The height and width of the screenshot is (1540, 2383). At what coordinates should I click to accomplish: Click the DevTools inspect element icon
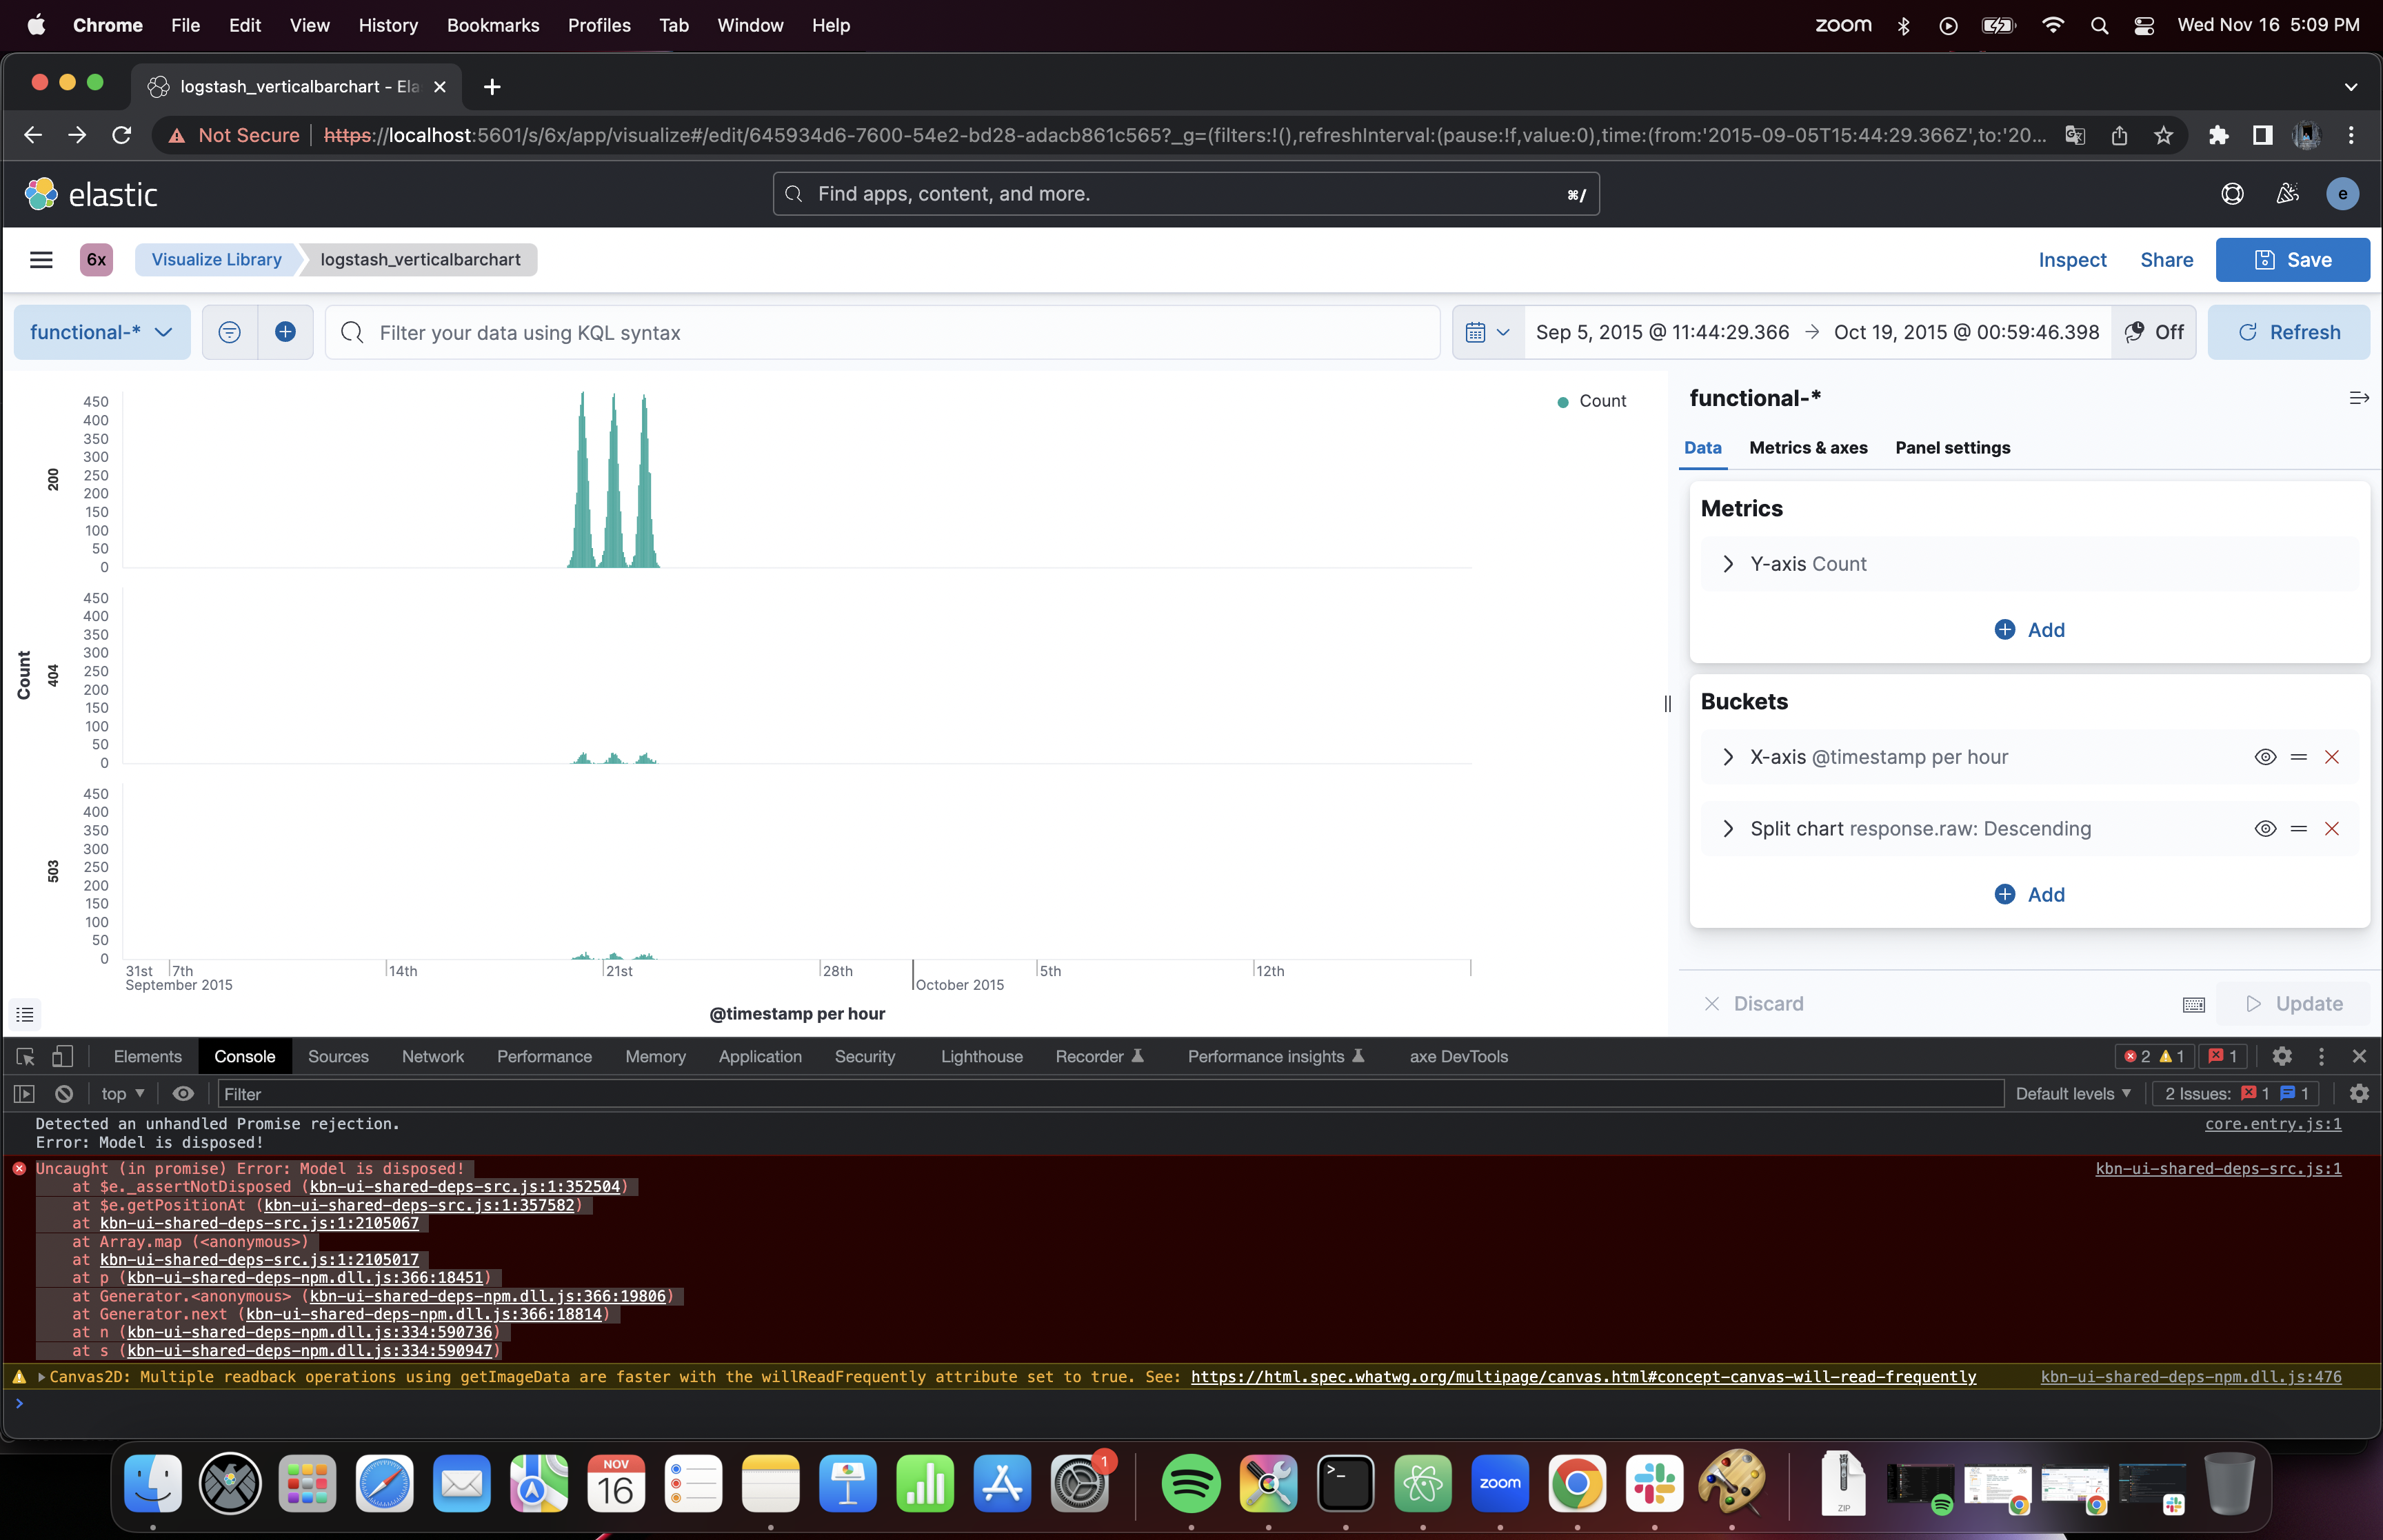coord(26,1056)
